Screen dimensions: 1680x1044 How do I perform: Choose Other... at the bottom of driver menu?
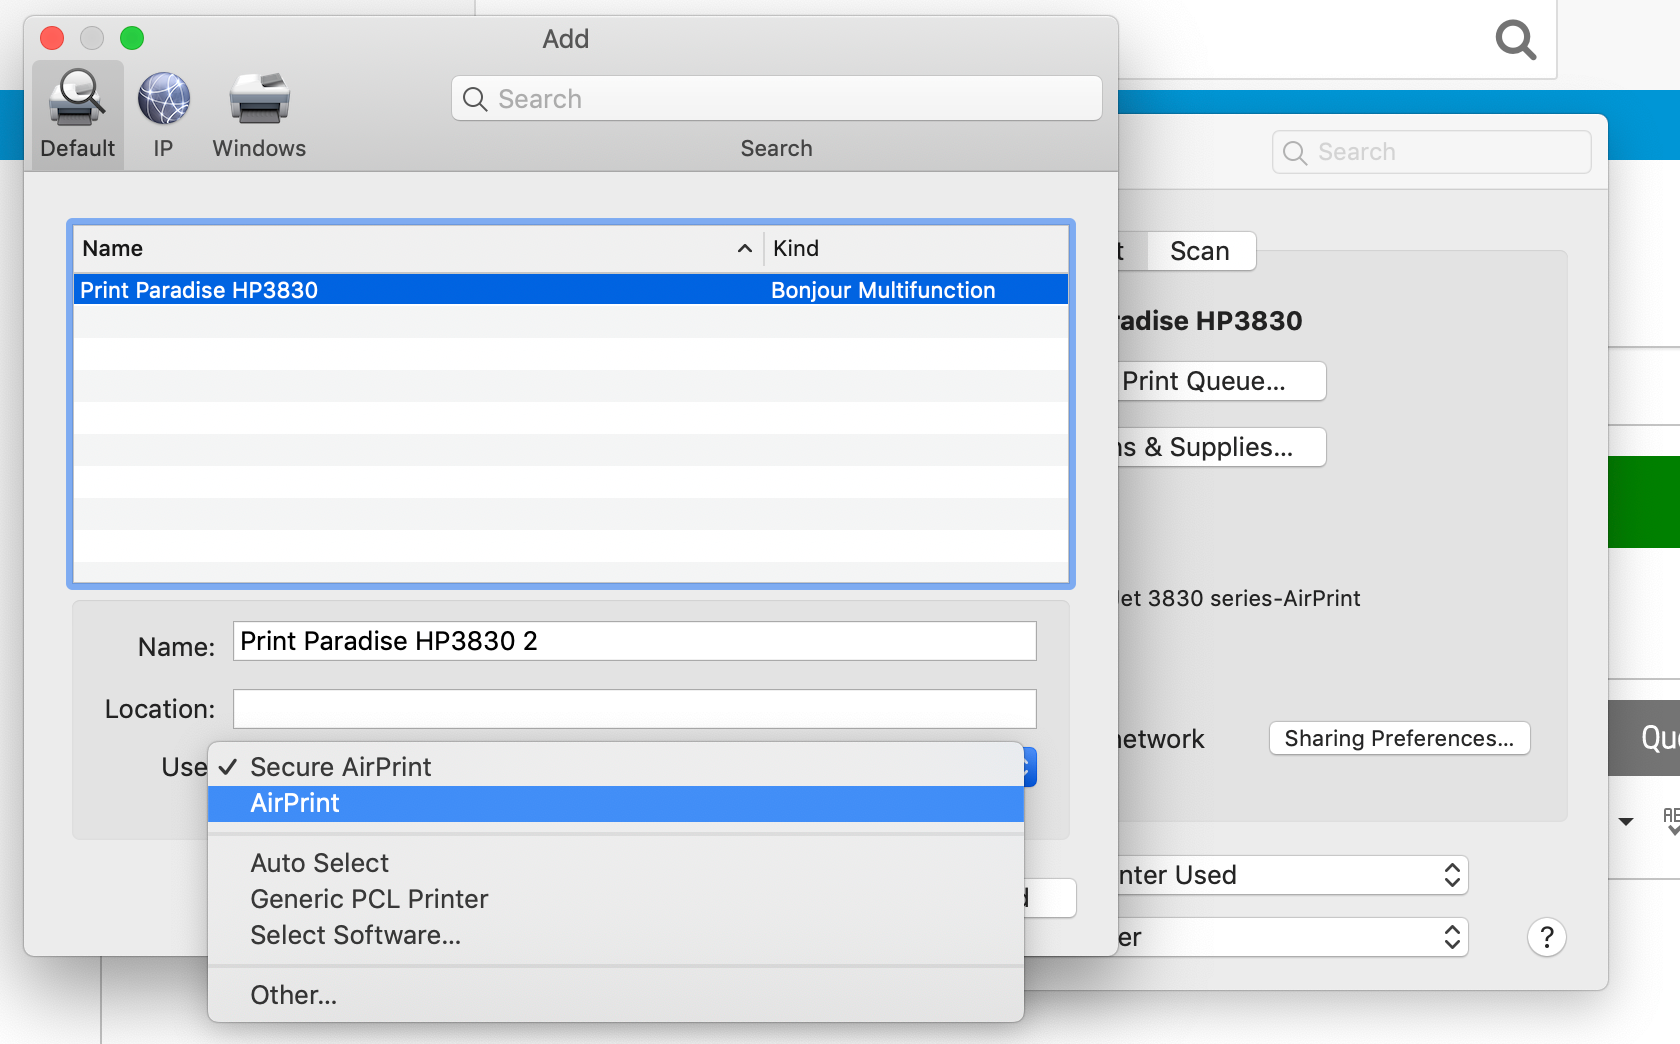[293, 994]
